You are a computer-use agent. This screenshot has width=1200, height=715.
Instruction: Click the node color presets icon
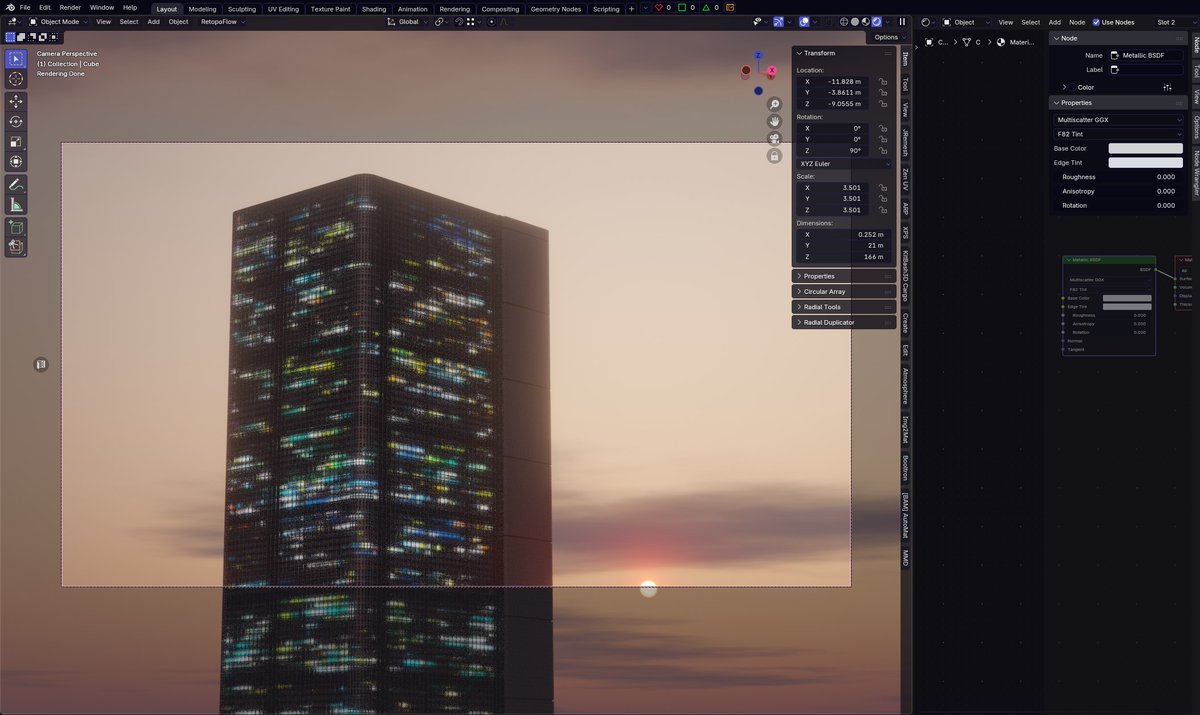point(1167,87)
